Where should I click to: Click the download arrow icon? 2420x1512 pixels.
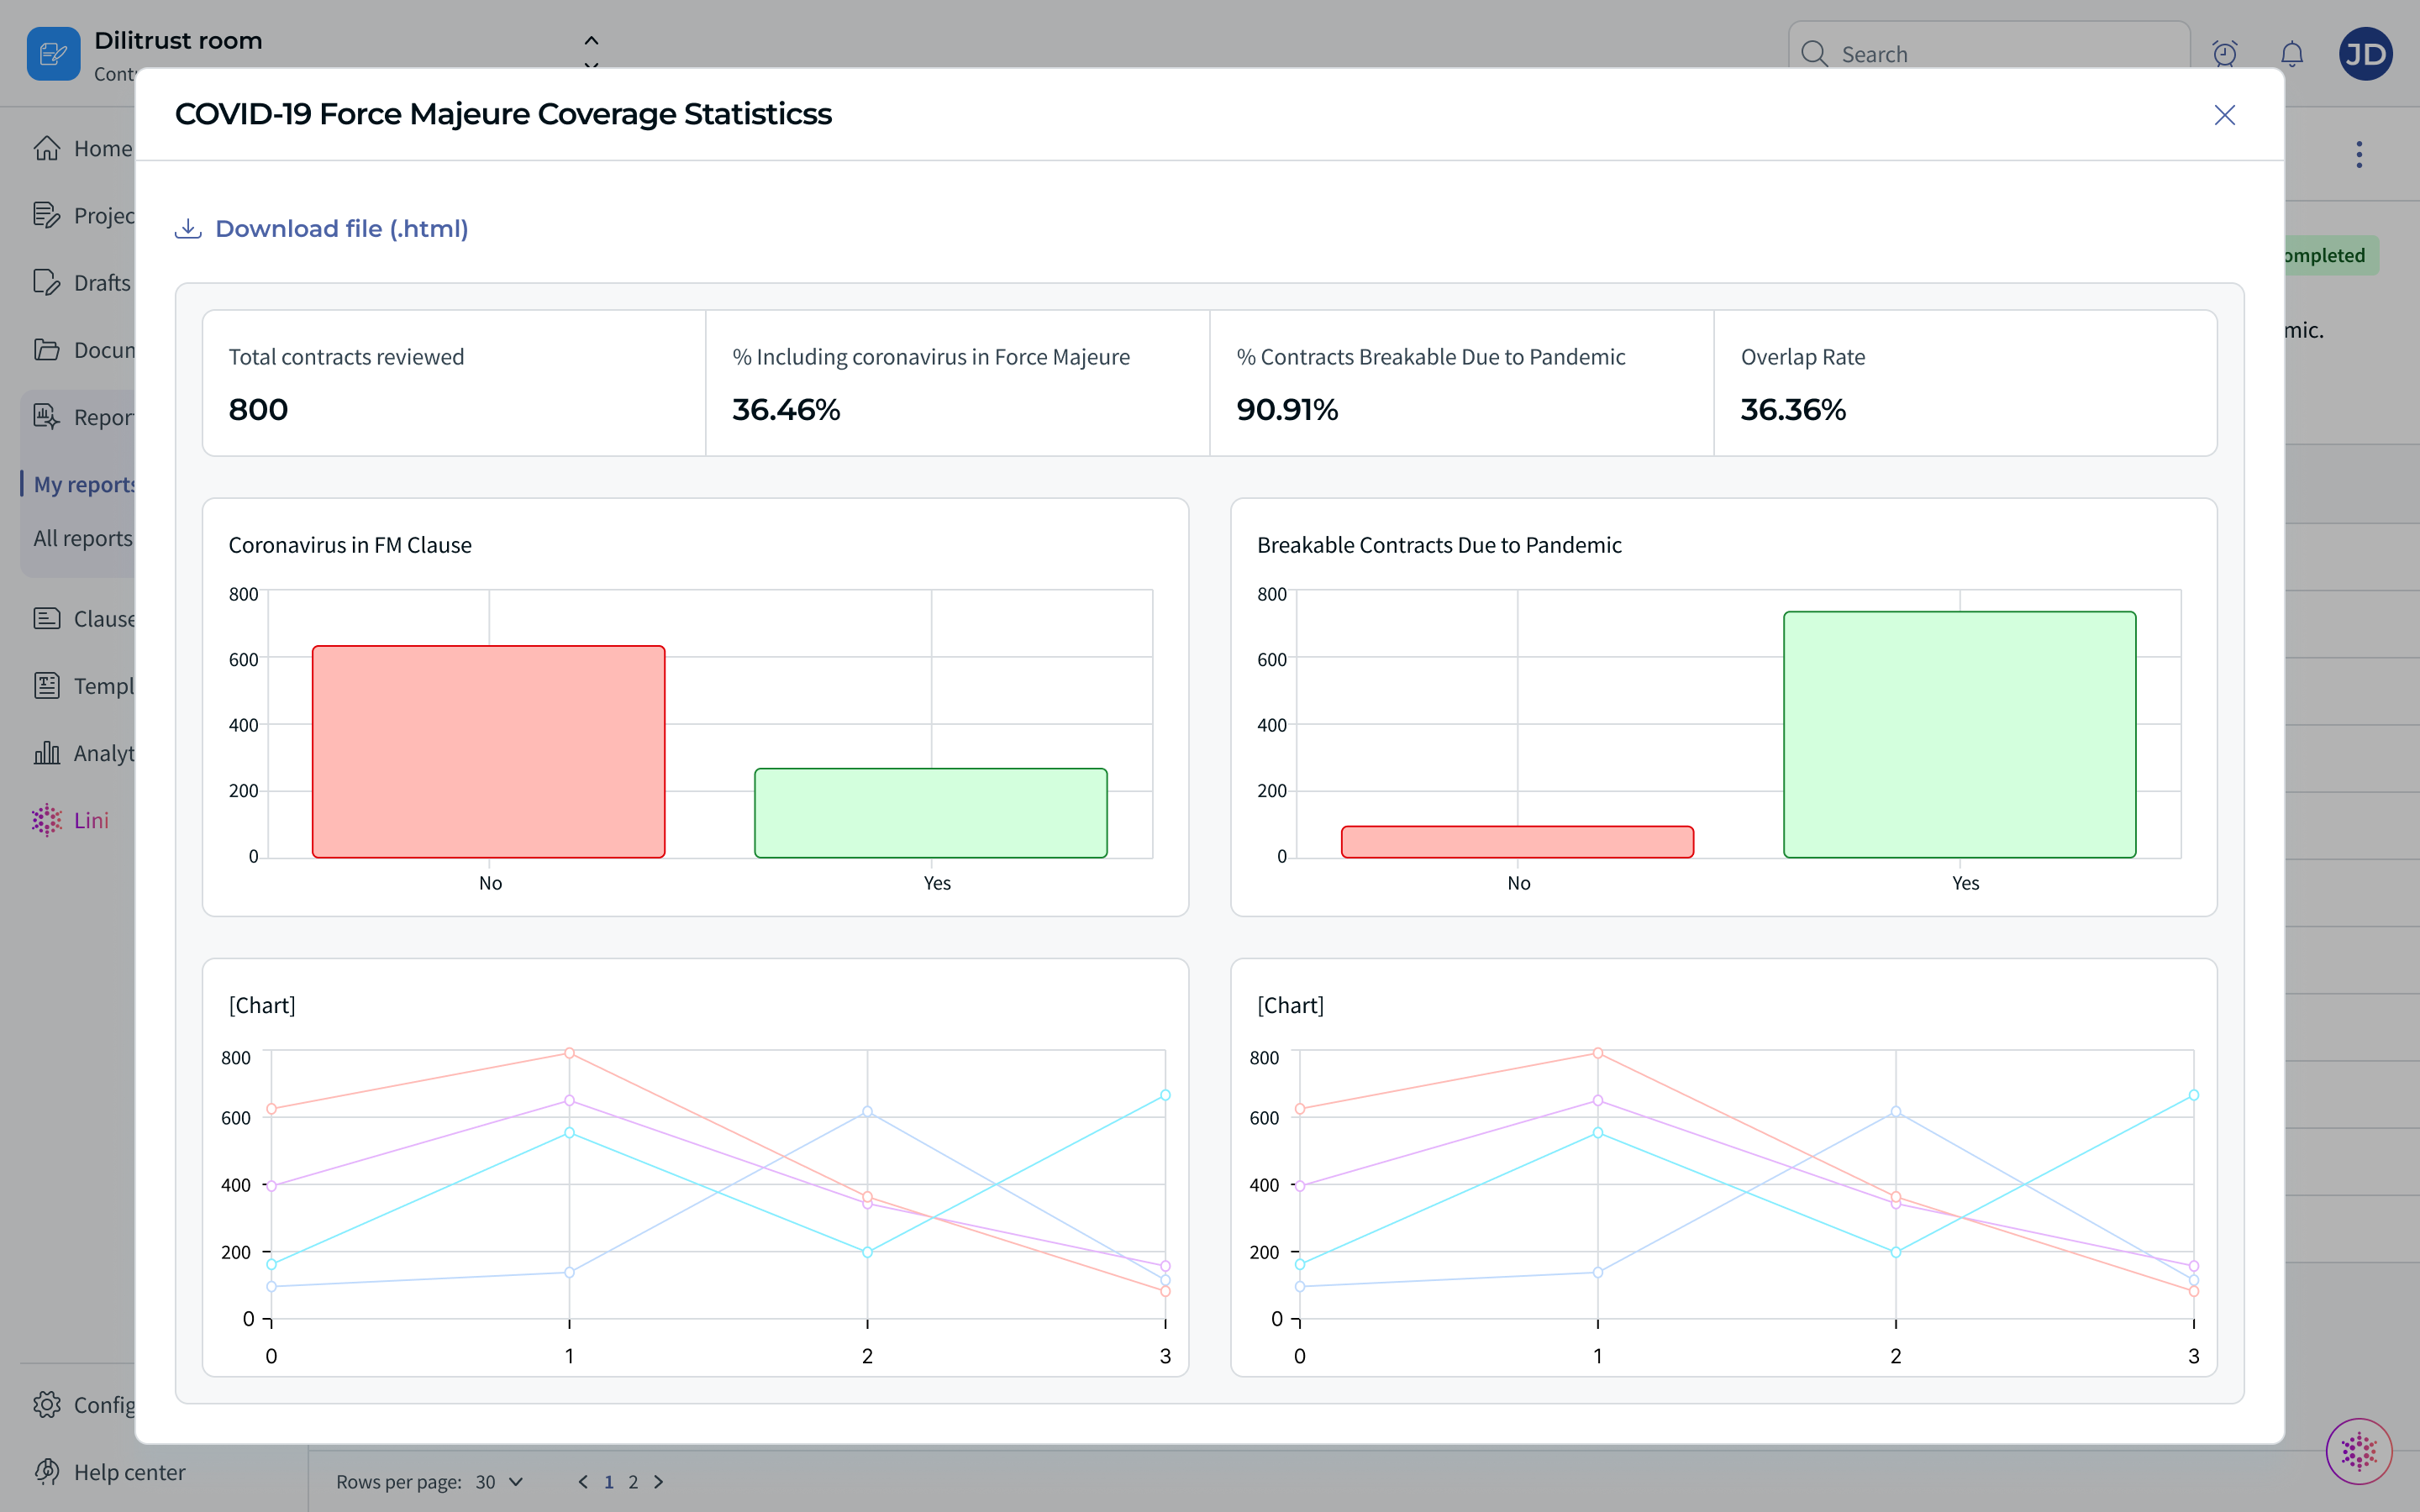188,229
